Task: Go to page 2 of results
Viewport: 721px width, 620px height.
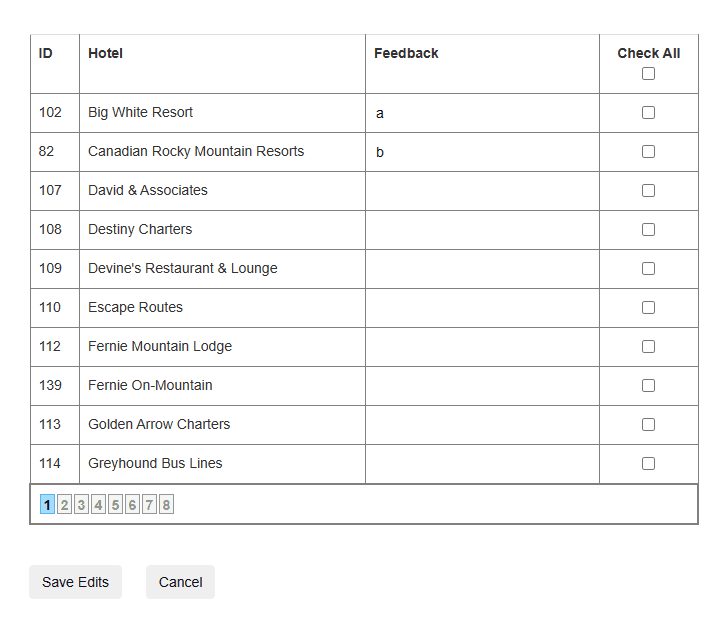Action: 65,505
